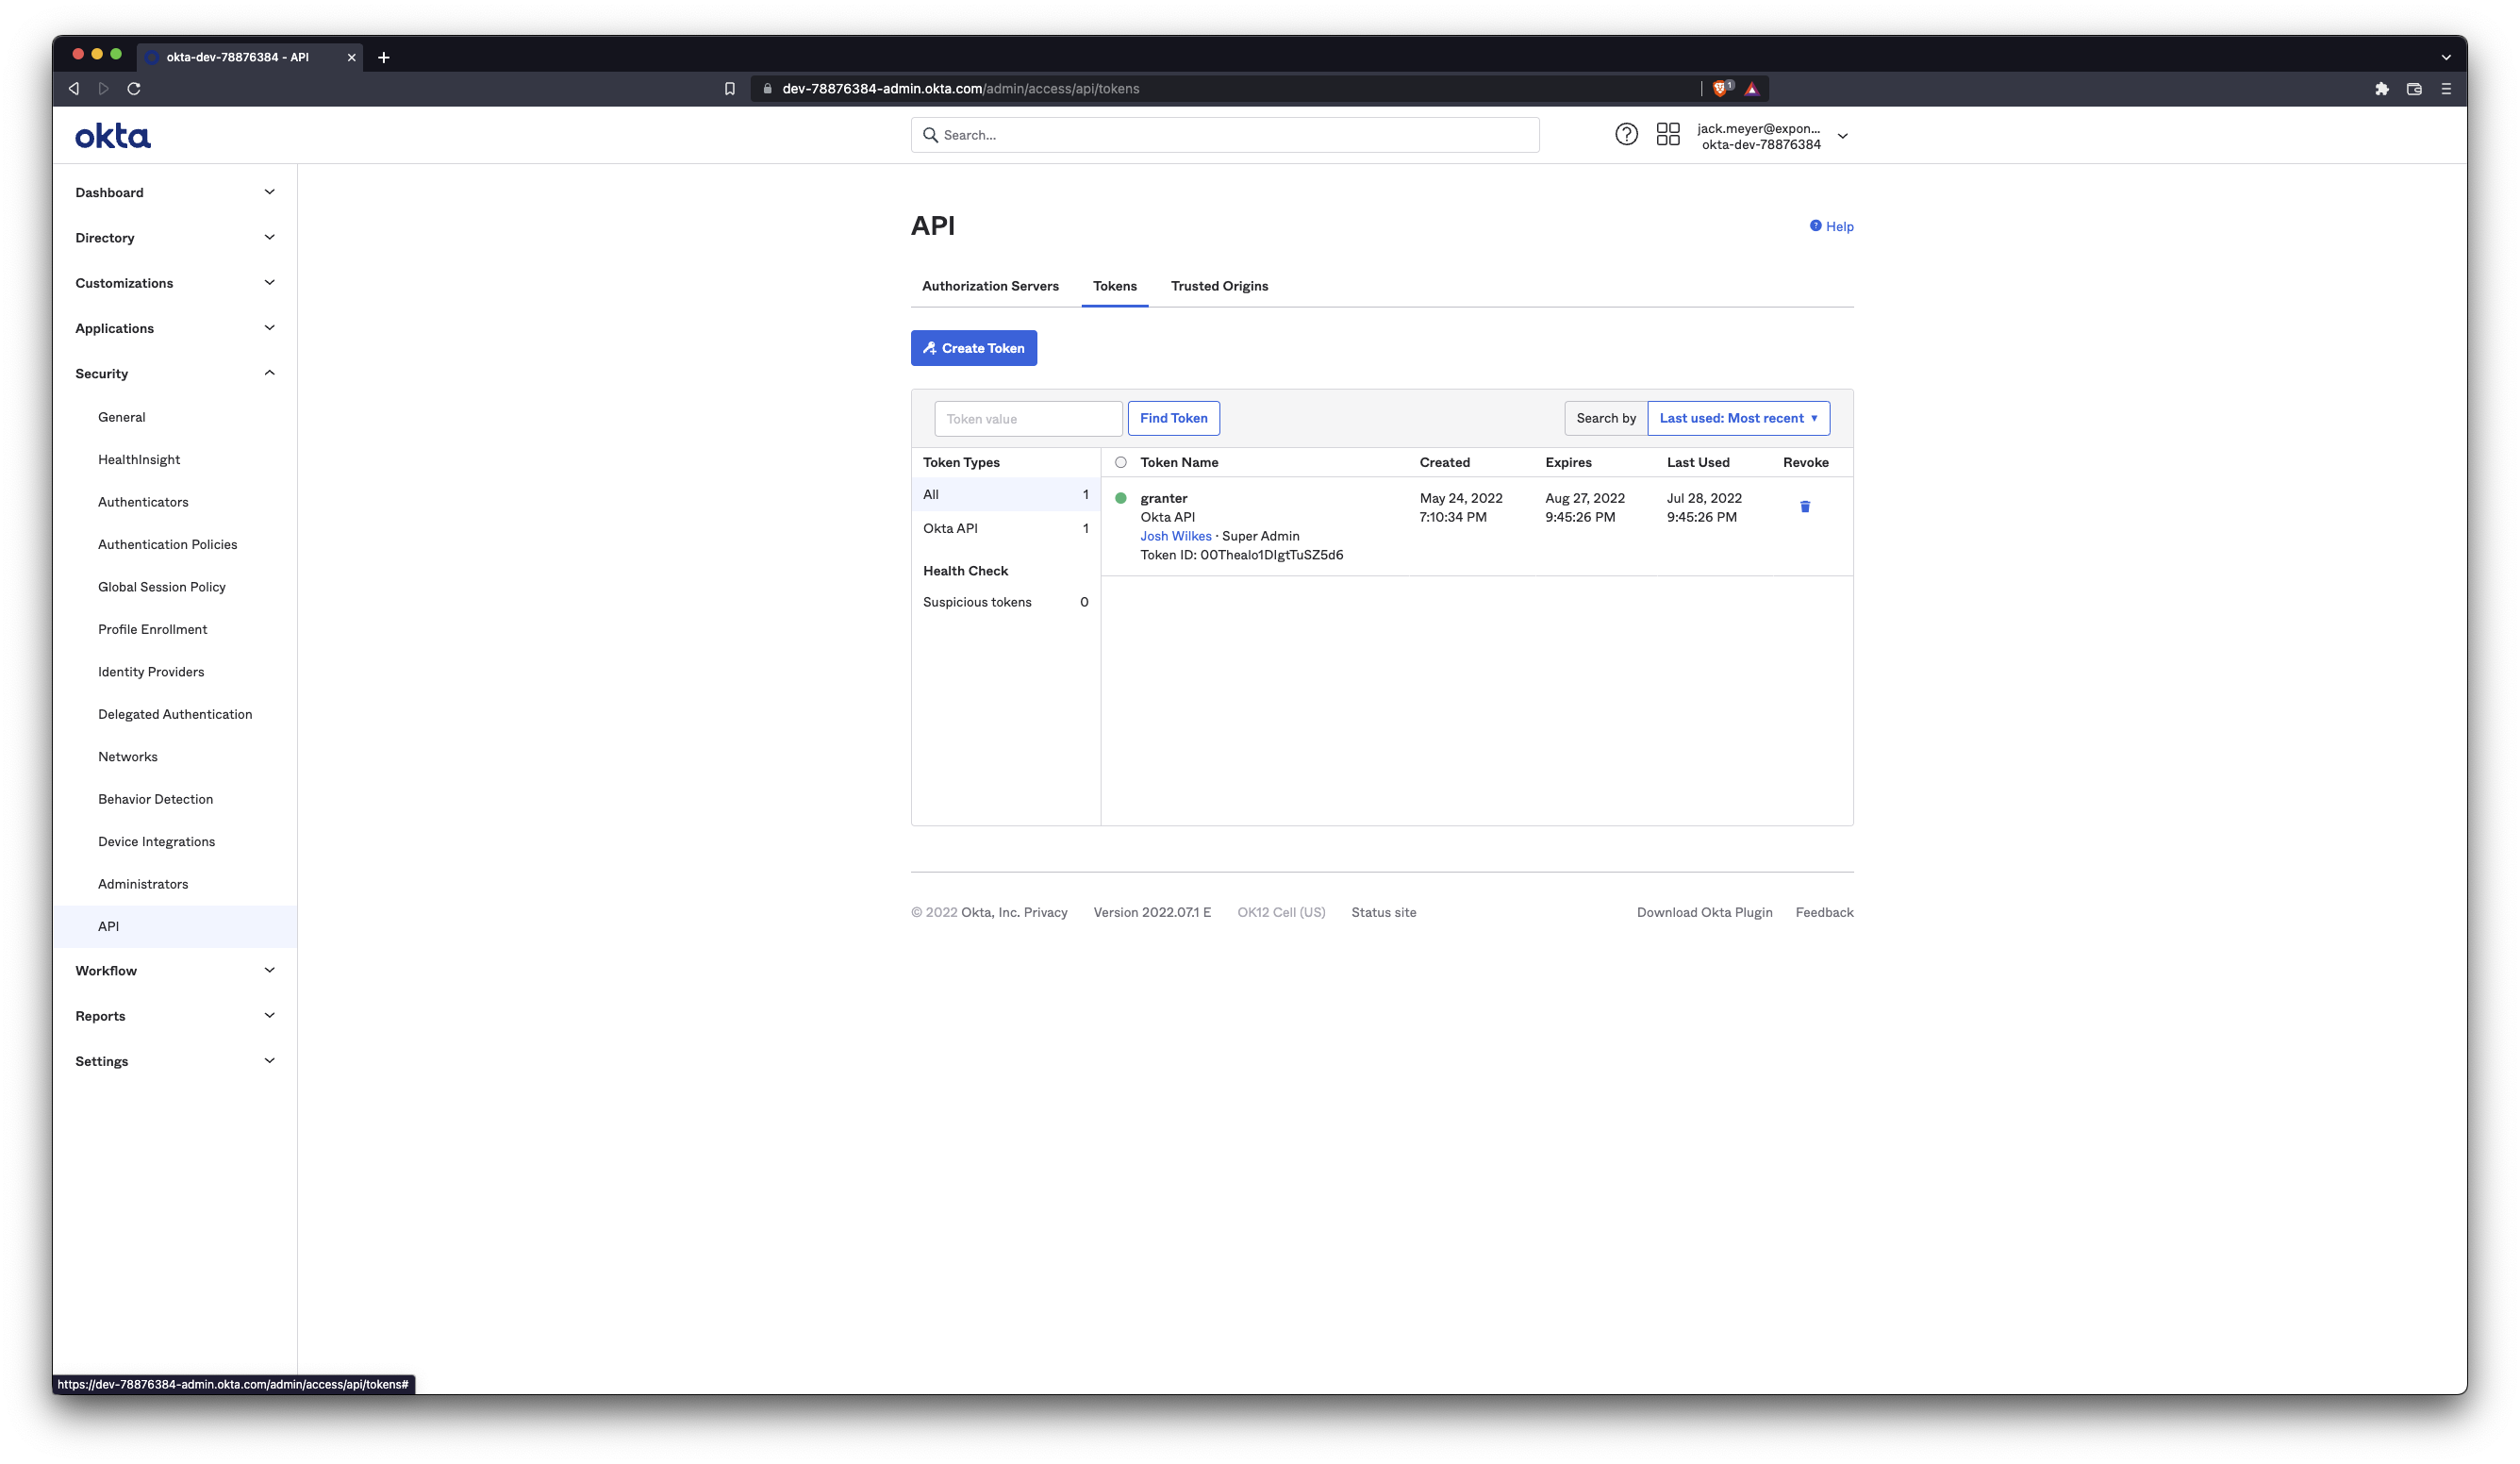2520x1464 pixels.
Task: Switch to Trusted Origins tab
Action: 1219,287
